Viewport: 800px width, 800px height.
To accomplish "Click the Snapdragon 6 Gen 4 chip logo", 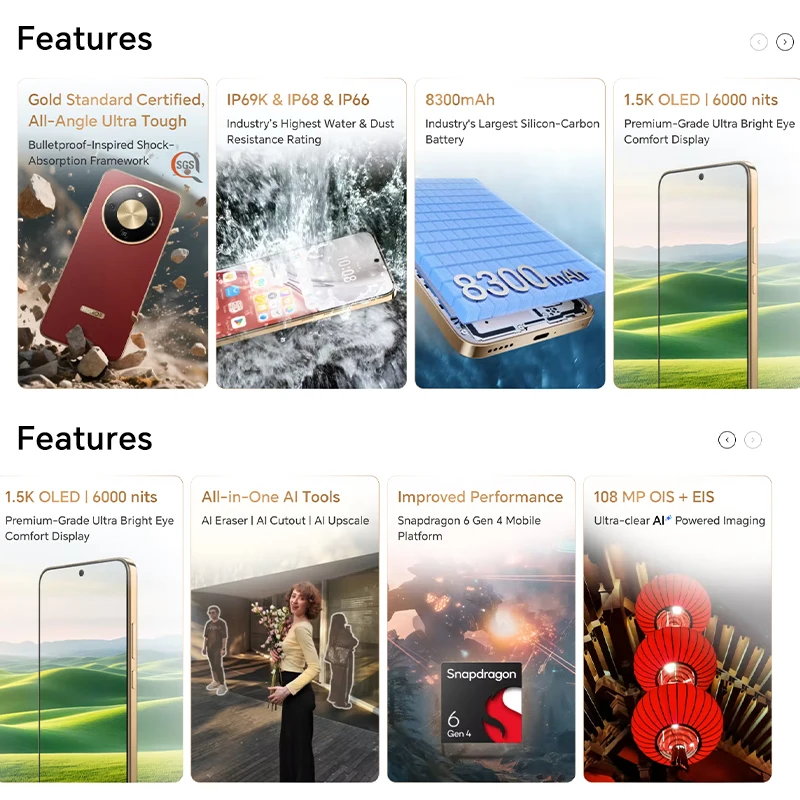I will [x=482, y=703].
